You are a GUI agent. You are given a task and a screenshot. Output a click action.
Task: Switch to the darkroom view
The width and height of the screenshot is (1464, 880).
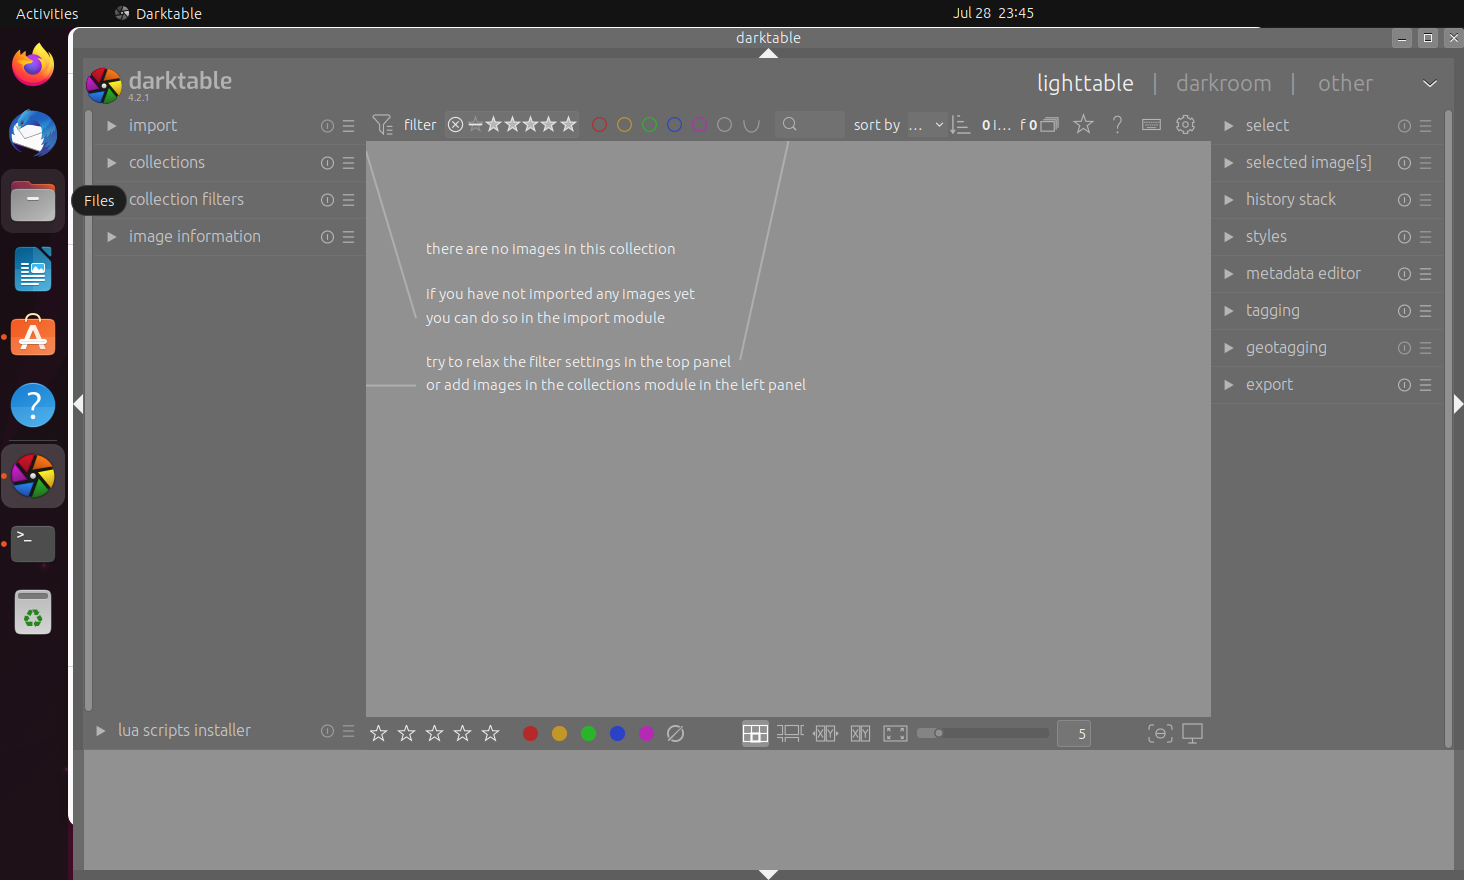tap(1224, 83)
